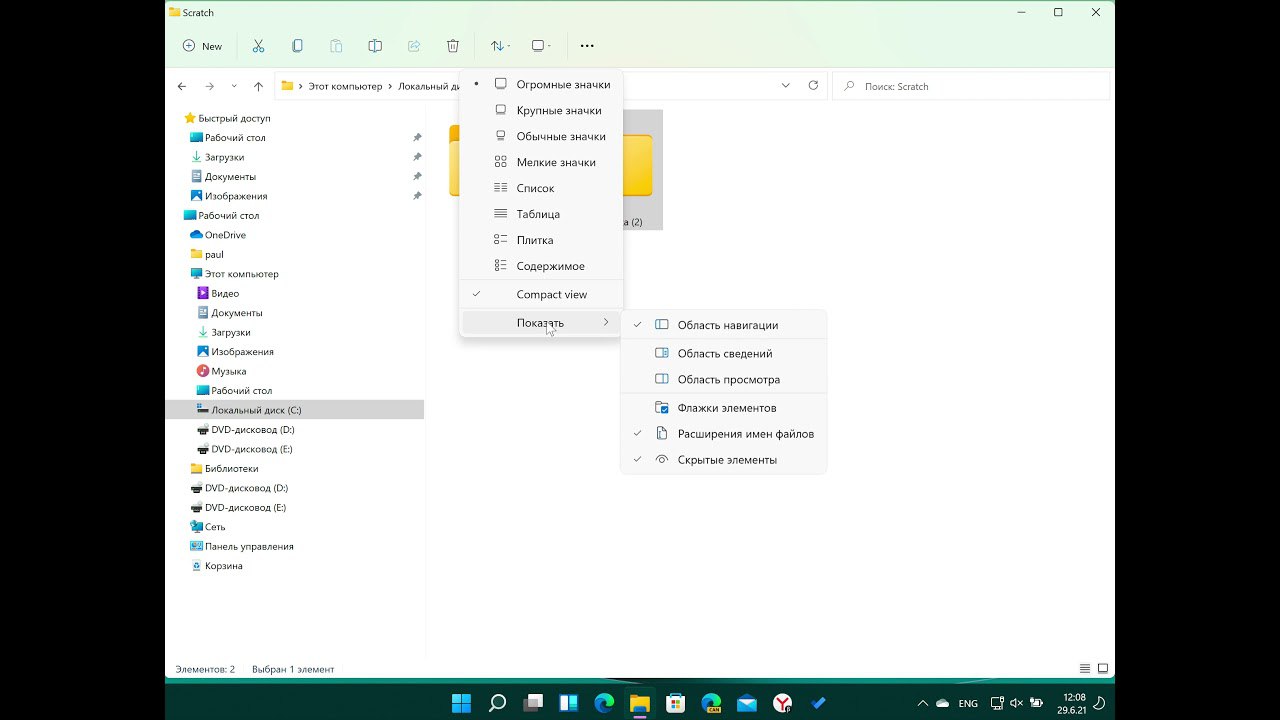Click Этот компьютер in address breadcrumb
1280x720 pixels.
(345, 86)
